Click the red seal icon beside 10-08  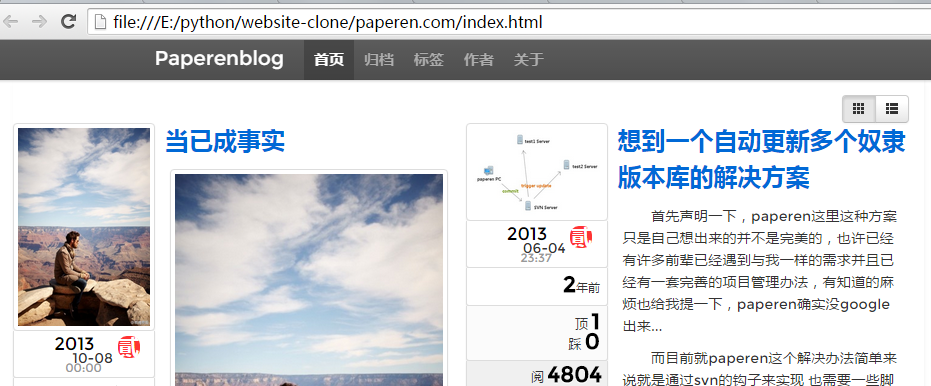coord(129,347)
